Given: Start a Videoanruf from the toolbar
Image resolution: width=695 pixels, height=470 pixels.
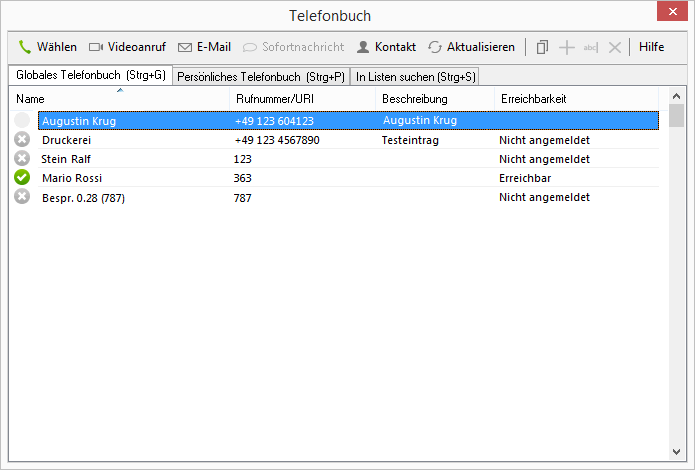Looking at the screenshot, I should click(x=127, y=47).
